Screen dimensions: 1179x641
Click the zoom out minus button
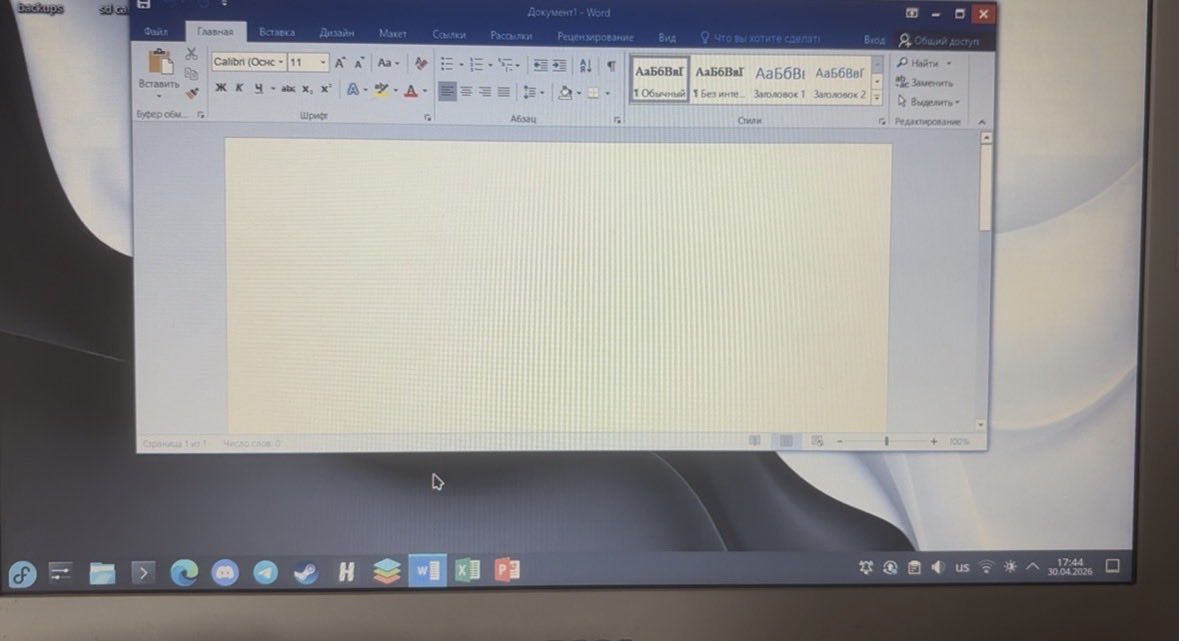coord(840,442)
